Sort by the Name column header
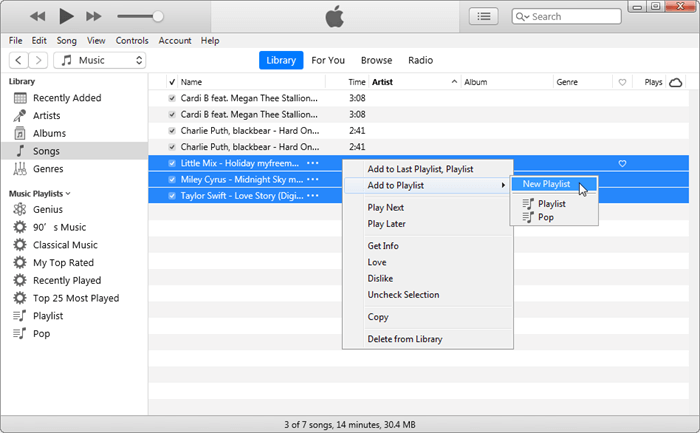Viewport: 700px width, 433px height. (x=252, y=82)
